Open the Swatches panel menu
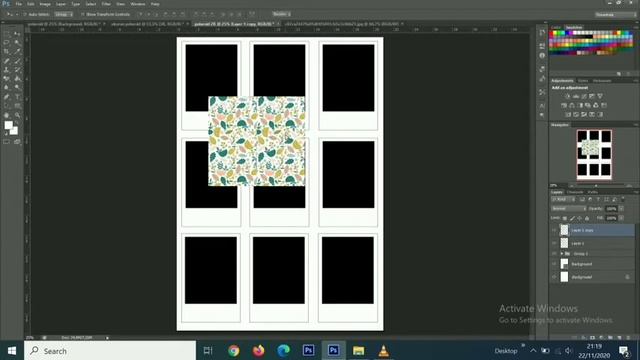The image size is (640, 360). pyautogui.click(x=635, y=27)
